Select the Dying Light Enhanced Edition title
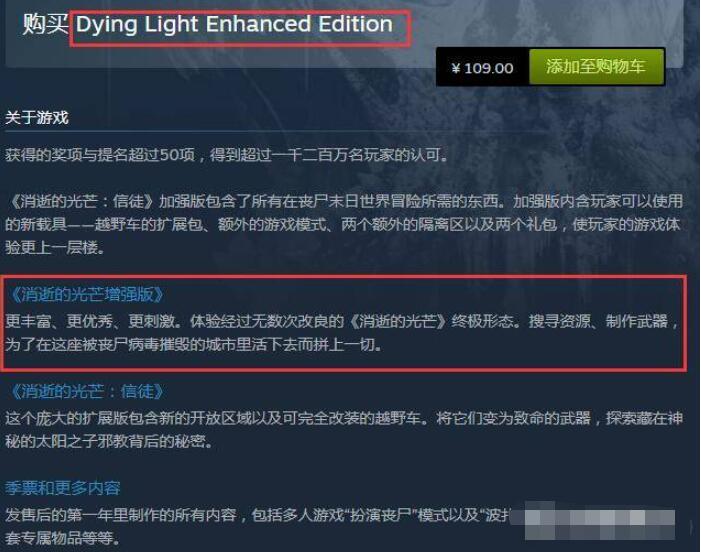This screenshot has height=552, width=701. [234, 24]
